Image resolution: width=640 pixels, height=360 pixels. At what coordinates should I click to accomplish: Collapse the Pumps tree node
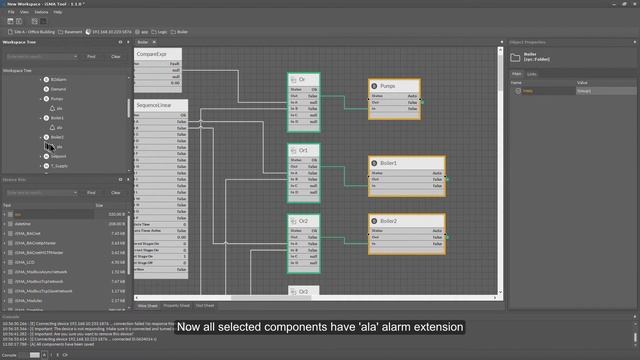(41, 99)
